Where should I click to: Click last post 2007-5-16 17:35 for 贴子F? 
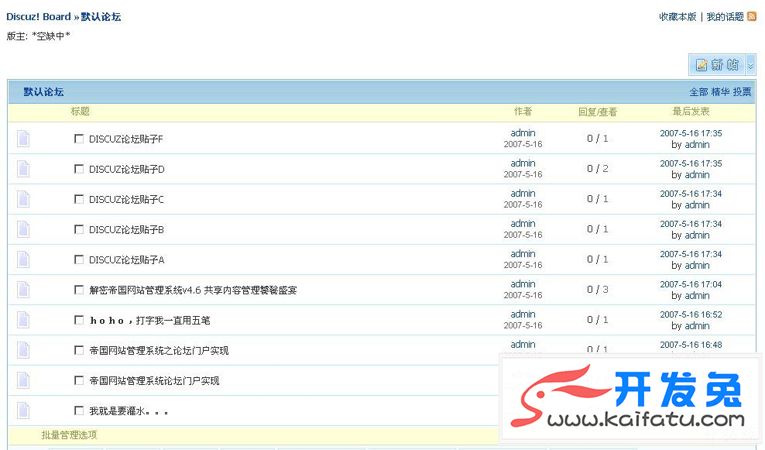click(691, 133)
